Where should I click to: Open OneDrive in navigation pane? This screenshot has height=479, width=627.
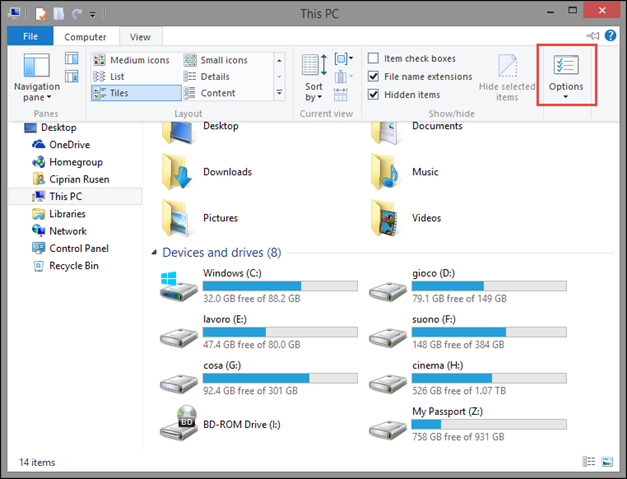61,145
